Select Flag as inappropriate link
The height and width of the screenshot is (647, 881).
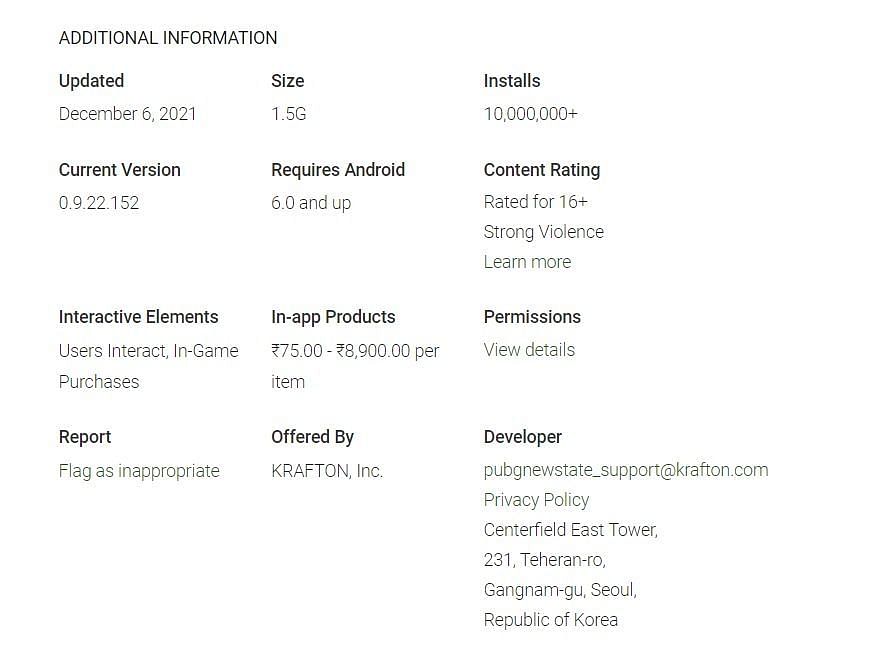(139, 471)
